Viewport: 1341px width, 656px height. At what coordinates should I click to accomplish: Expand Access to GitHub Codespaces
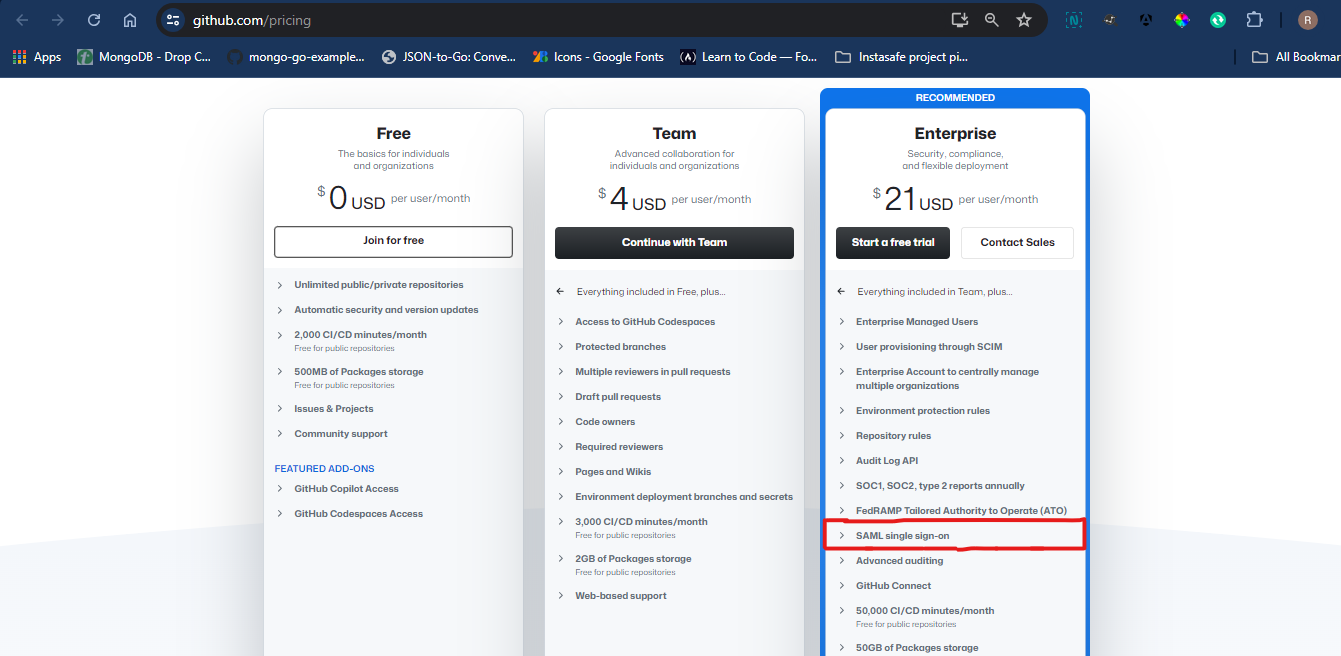pyautogui.click(x=636, y=322)
